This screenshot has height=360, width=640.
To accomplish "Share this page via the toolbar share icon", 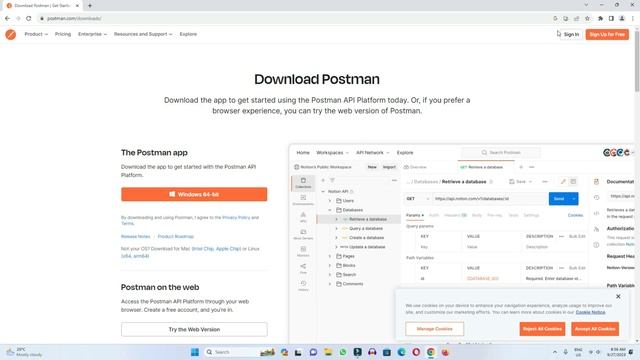I will click(x=576, y=18).
